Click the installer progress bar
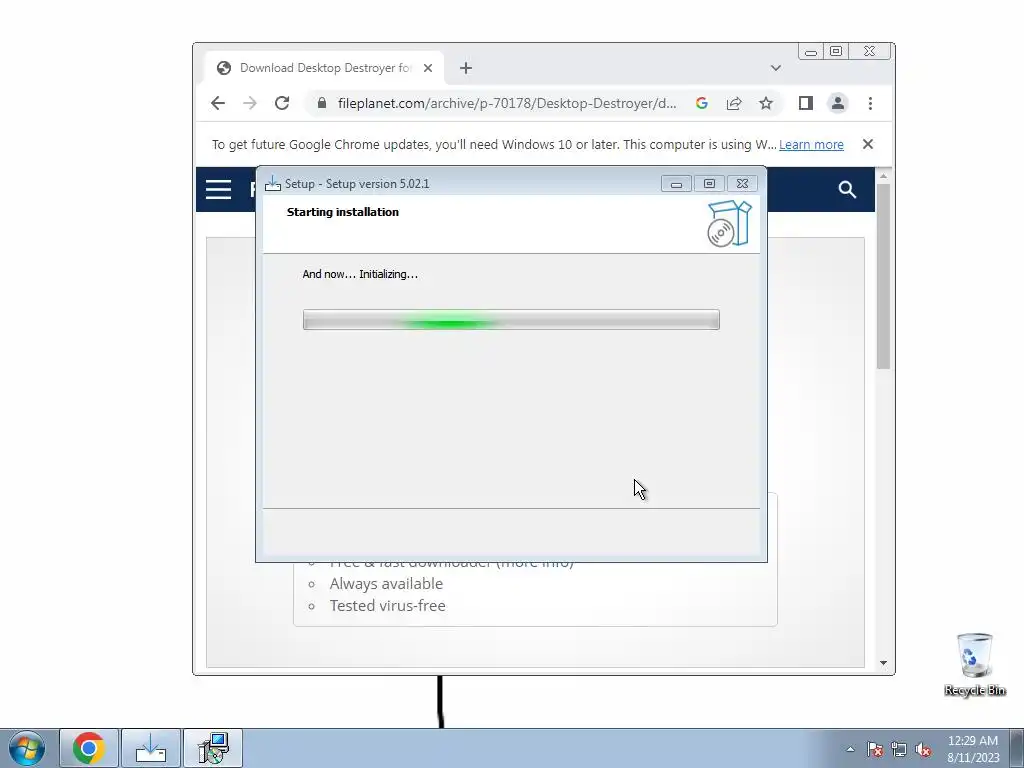 [511, 320]
